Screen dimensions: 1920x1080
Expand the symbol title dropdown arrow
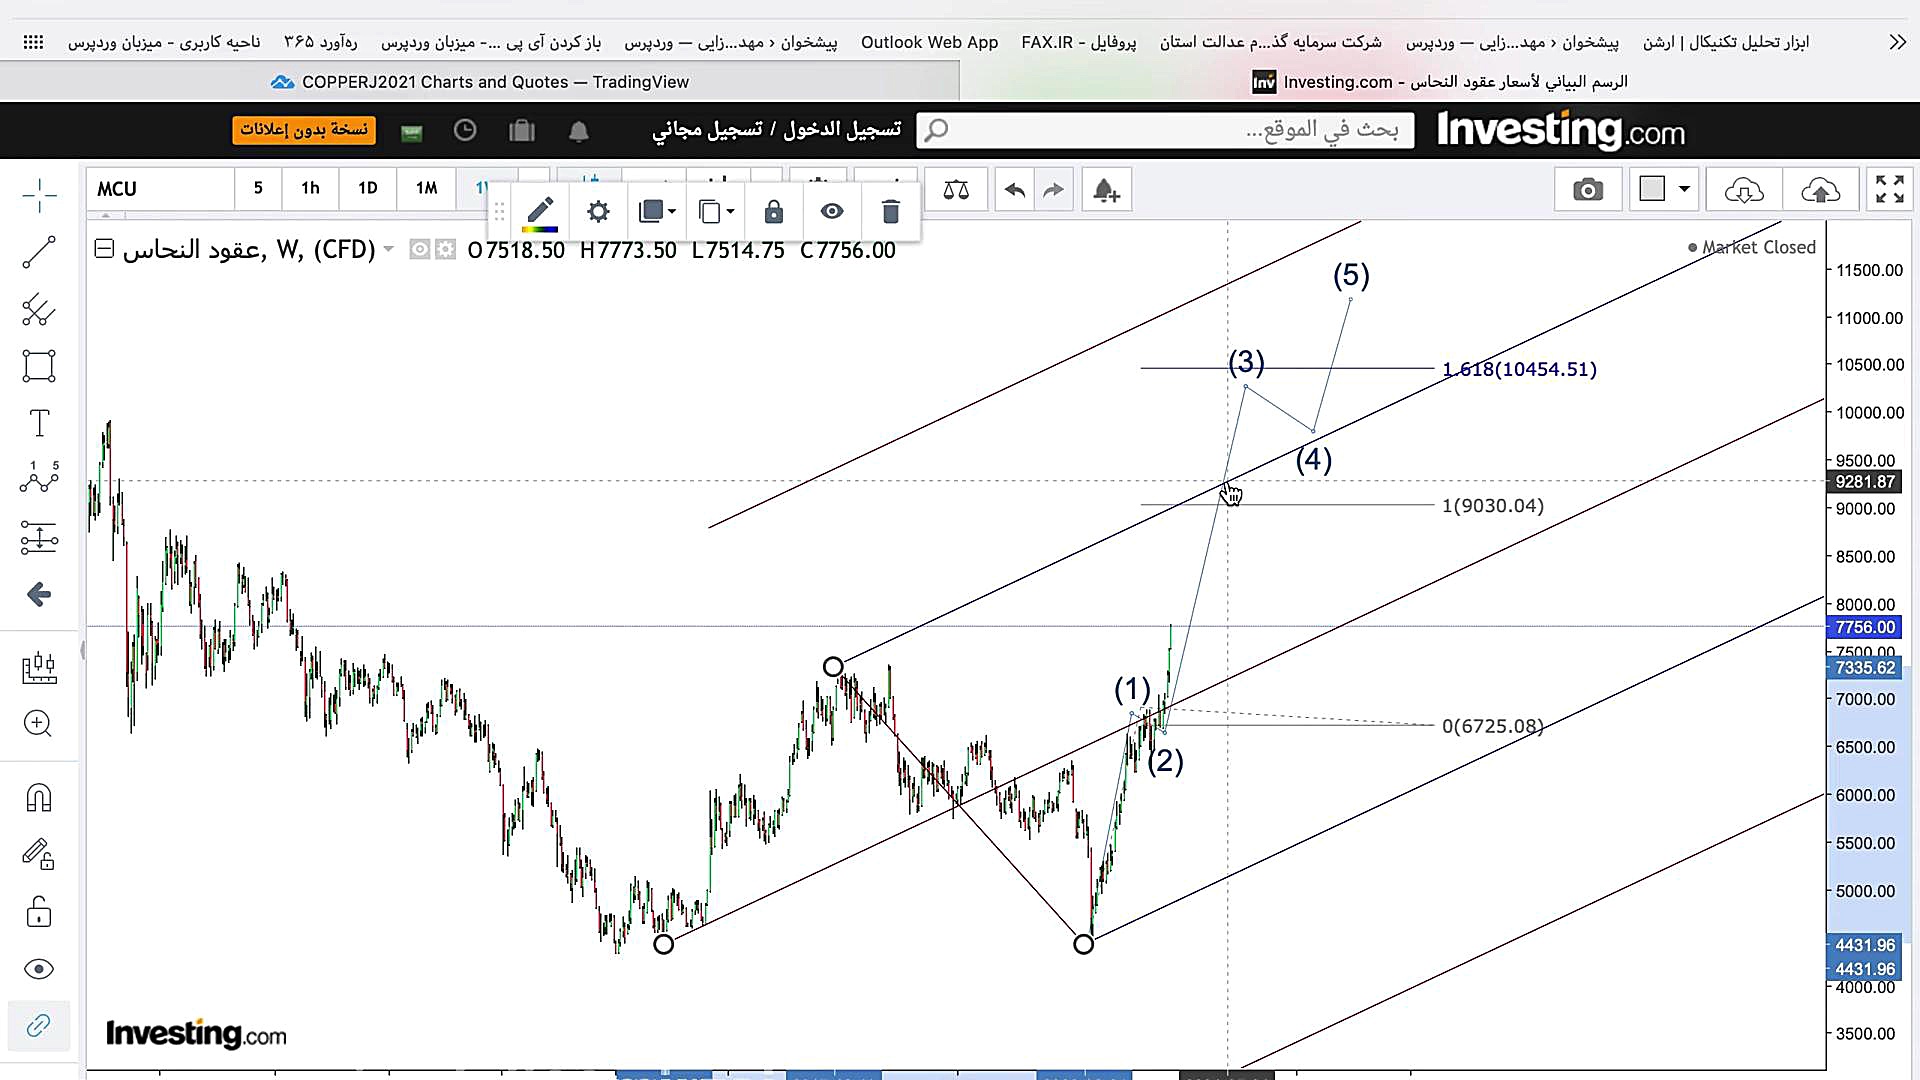[x=389, y=249]
